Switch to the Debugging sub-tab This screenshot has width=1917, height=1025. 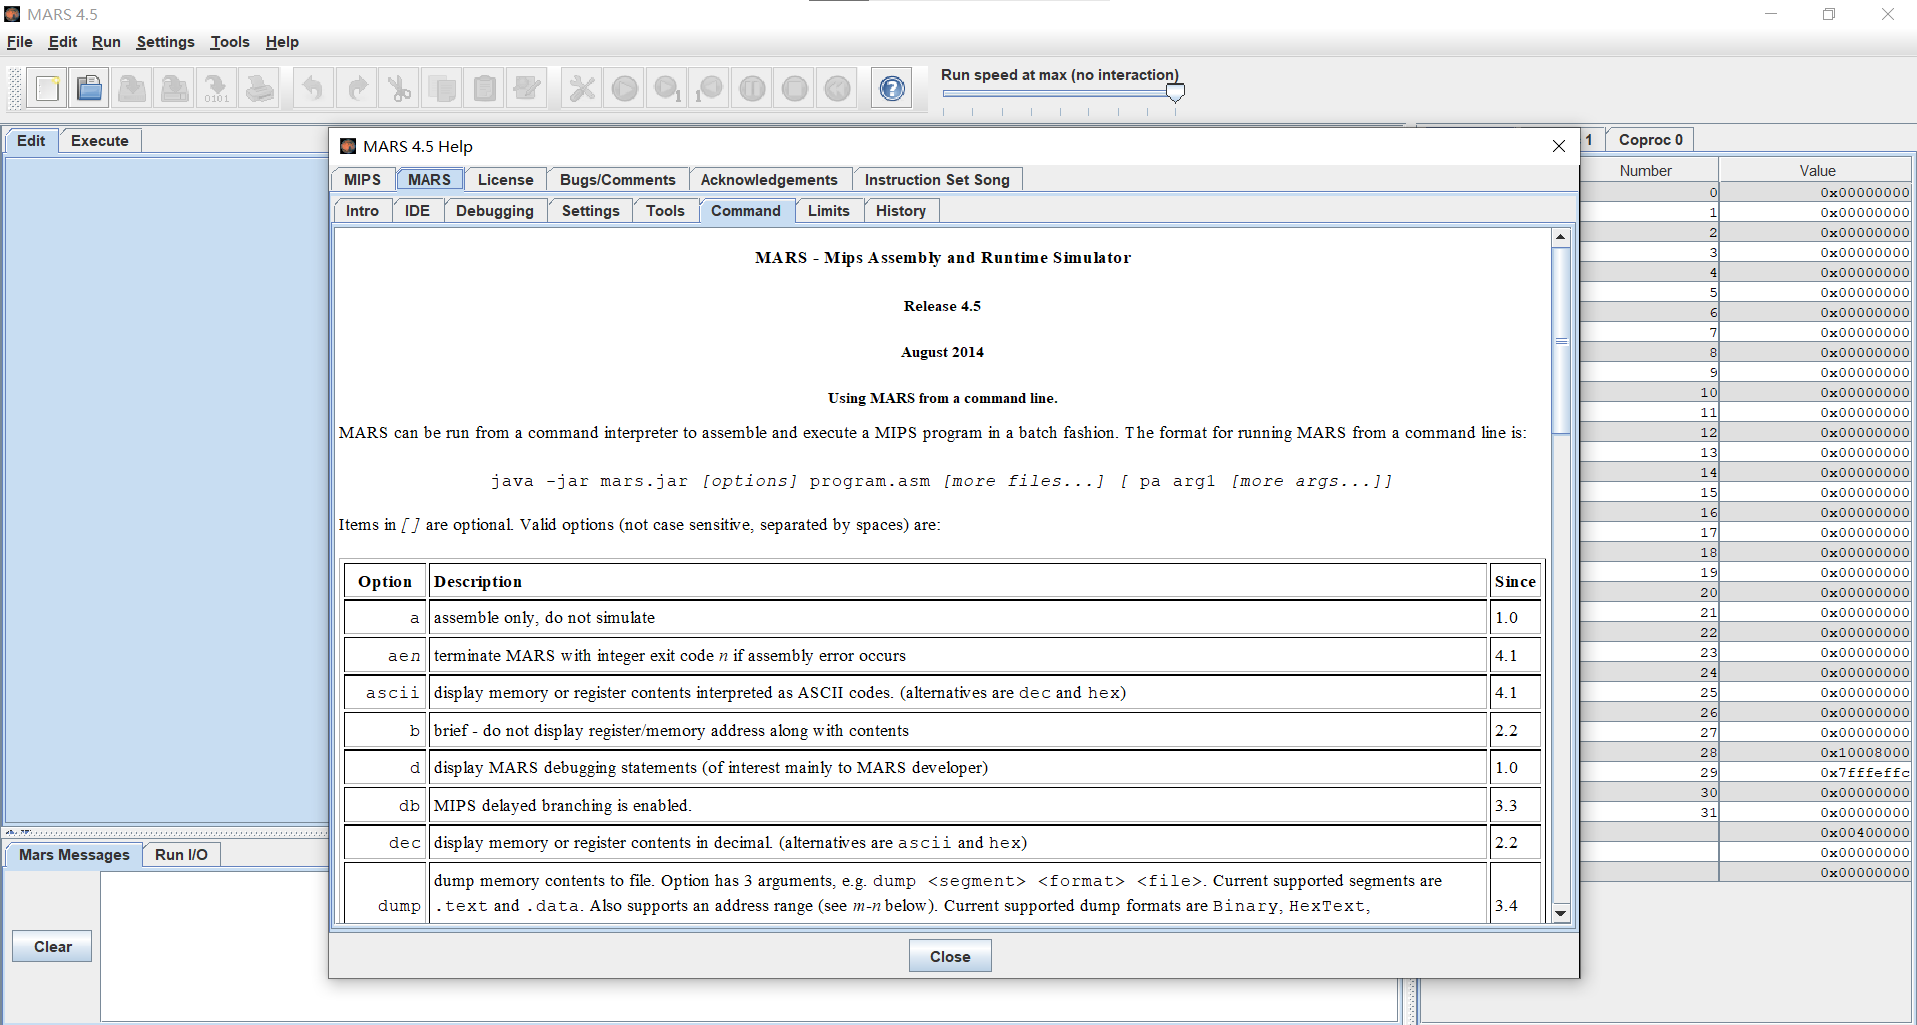pos(495,211)
